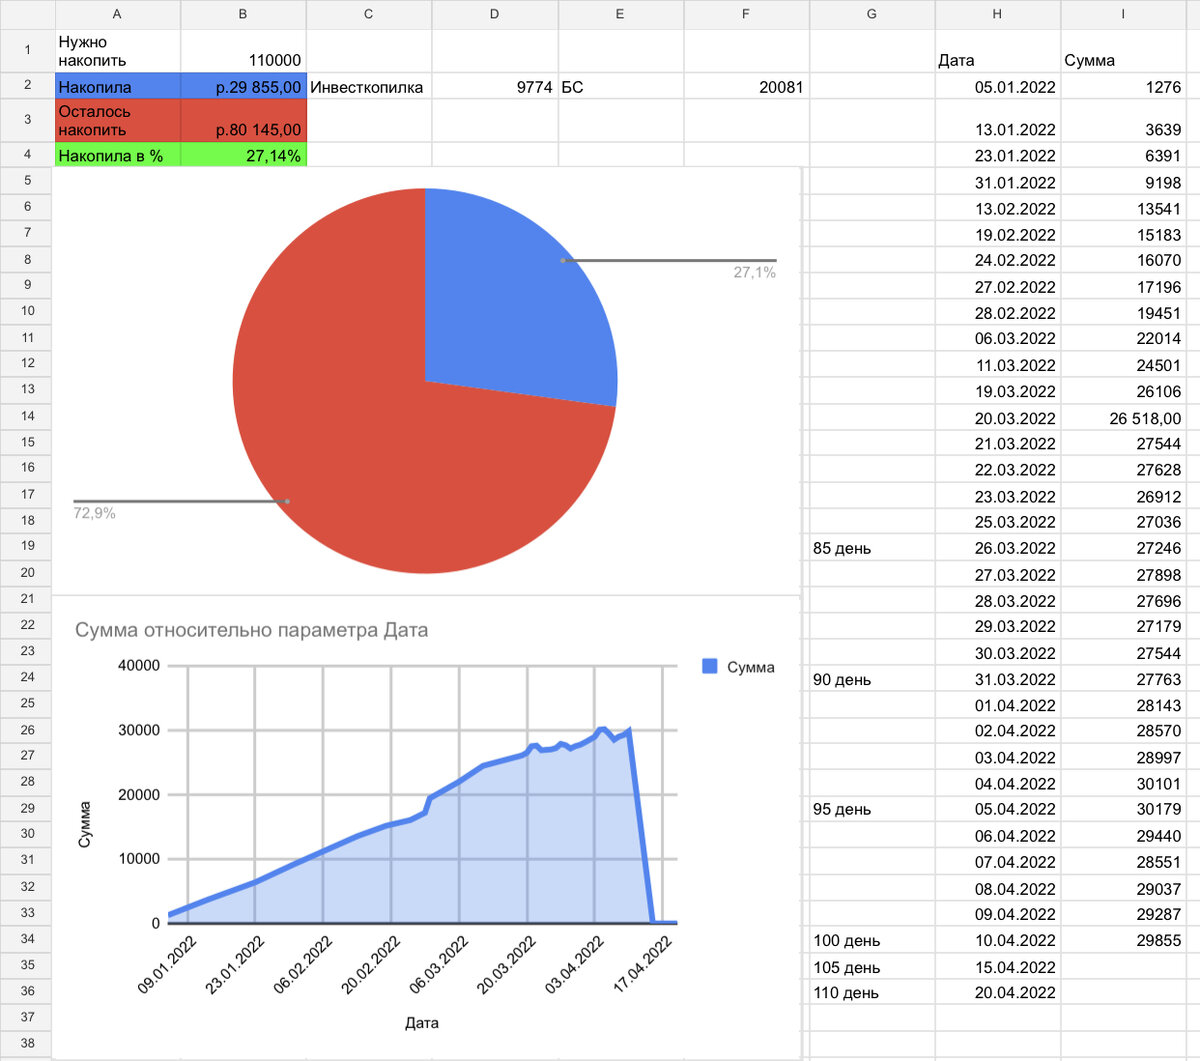Click the 27,1% pie label
Viewport: 1200px width, 1061px height.
[755, 272]
